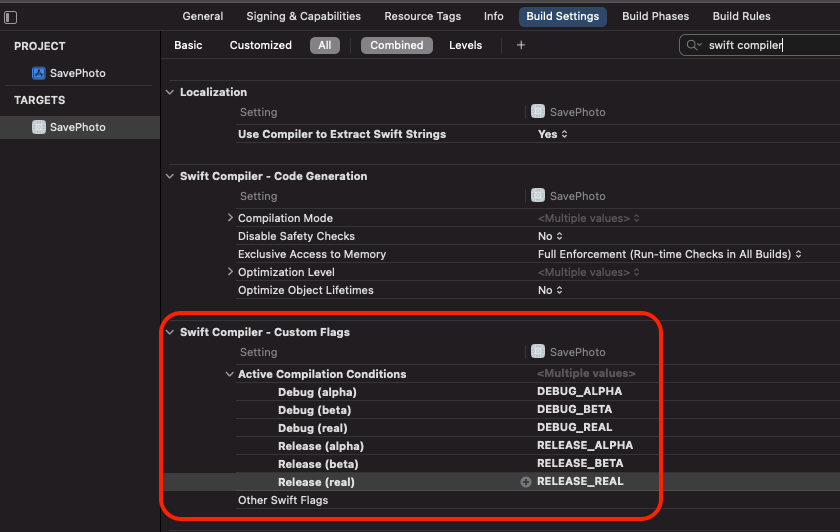Expand the Compilation Mode setting
The height and width of the screenshot is (532, 840).
click(230, 218)
